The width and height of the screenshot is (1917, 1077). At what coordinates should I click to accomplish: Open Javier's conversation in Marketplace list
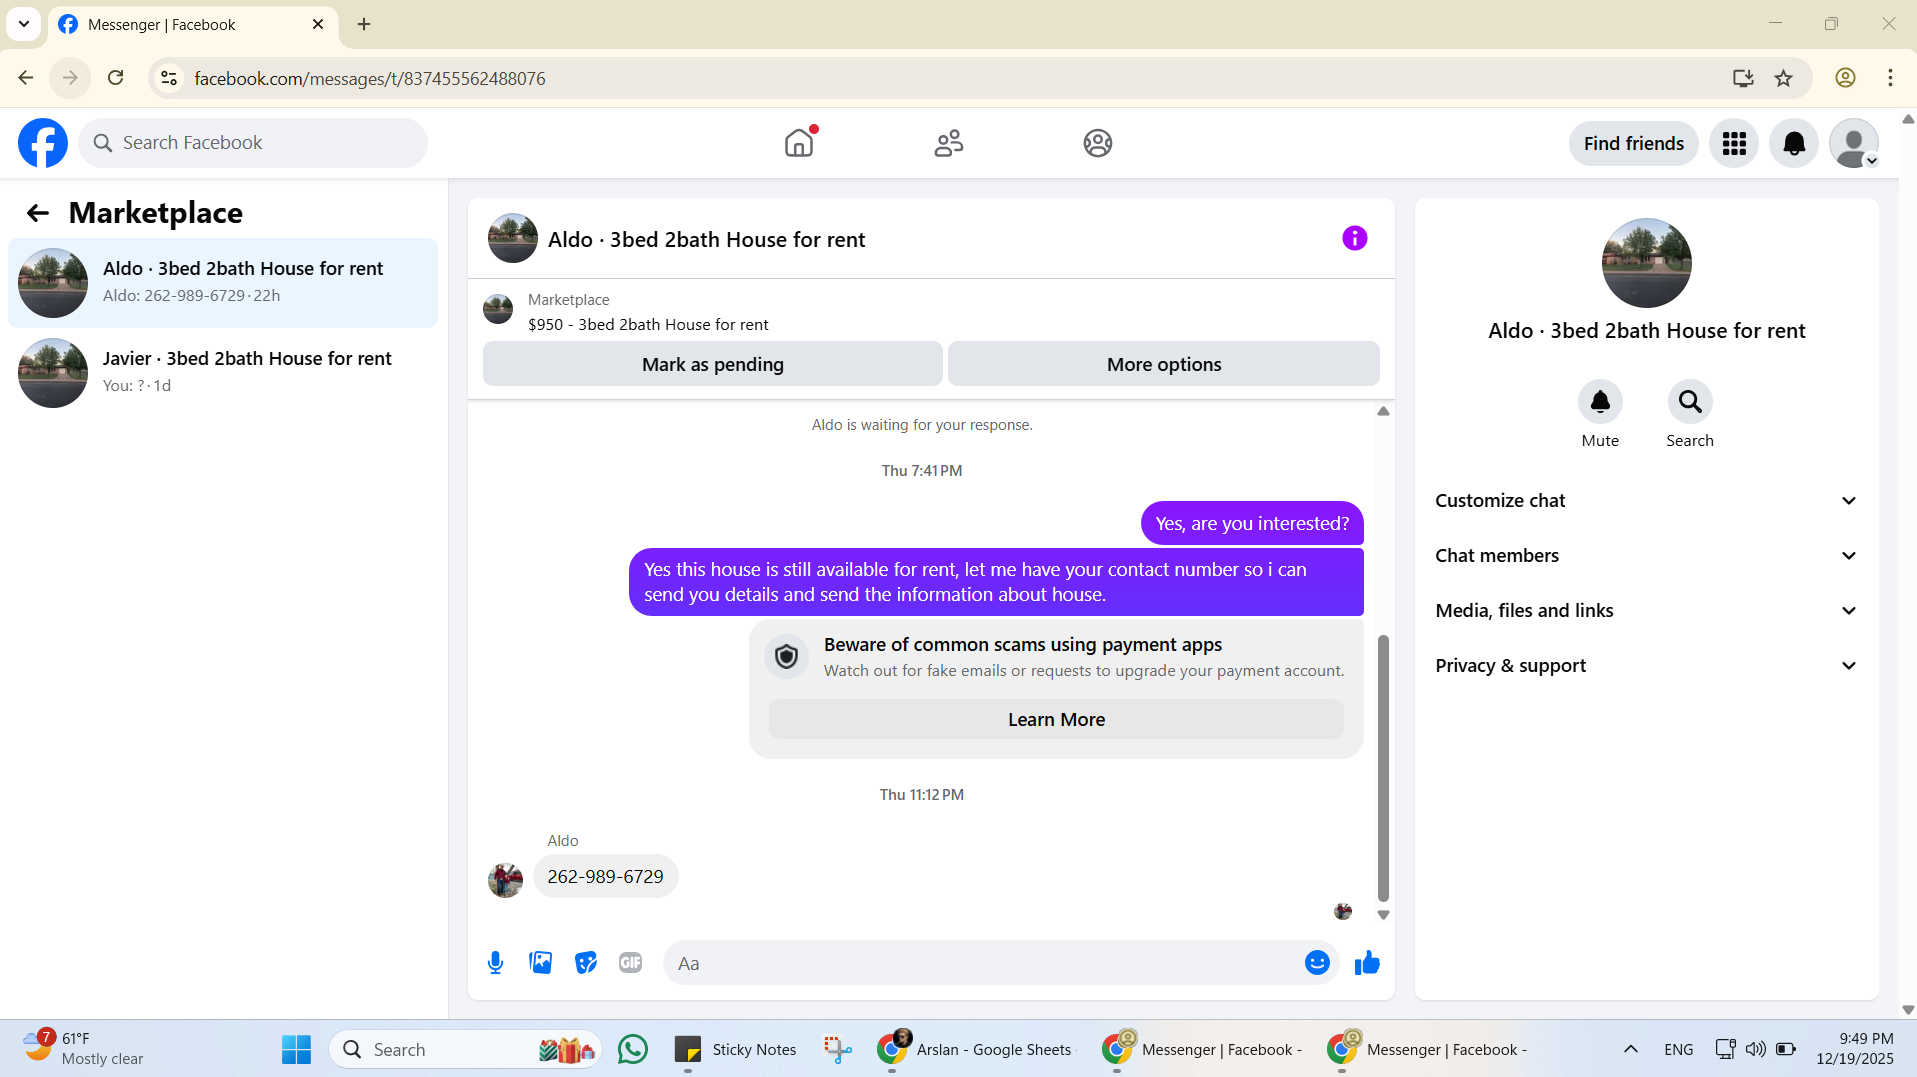pyautogui.click(x=223, y=373)
